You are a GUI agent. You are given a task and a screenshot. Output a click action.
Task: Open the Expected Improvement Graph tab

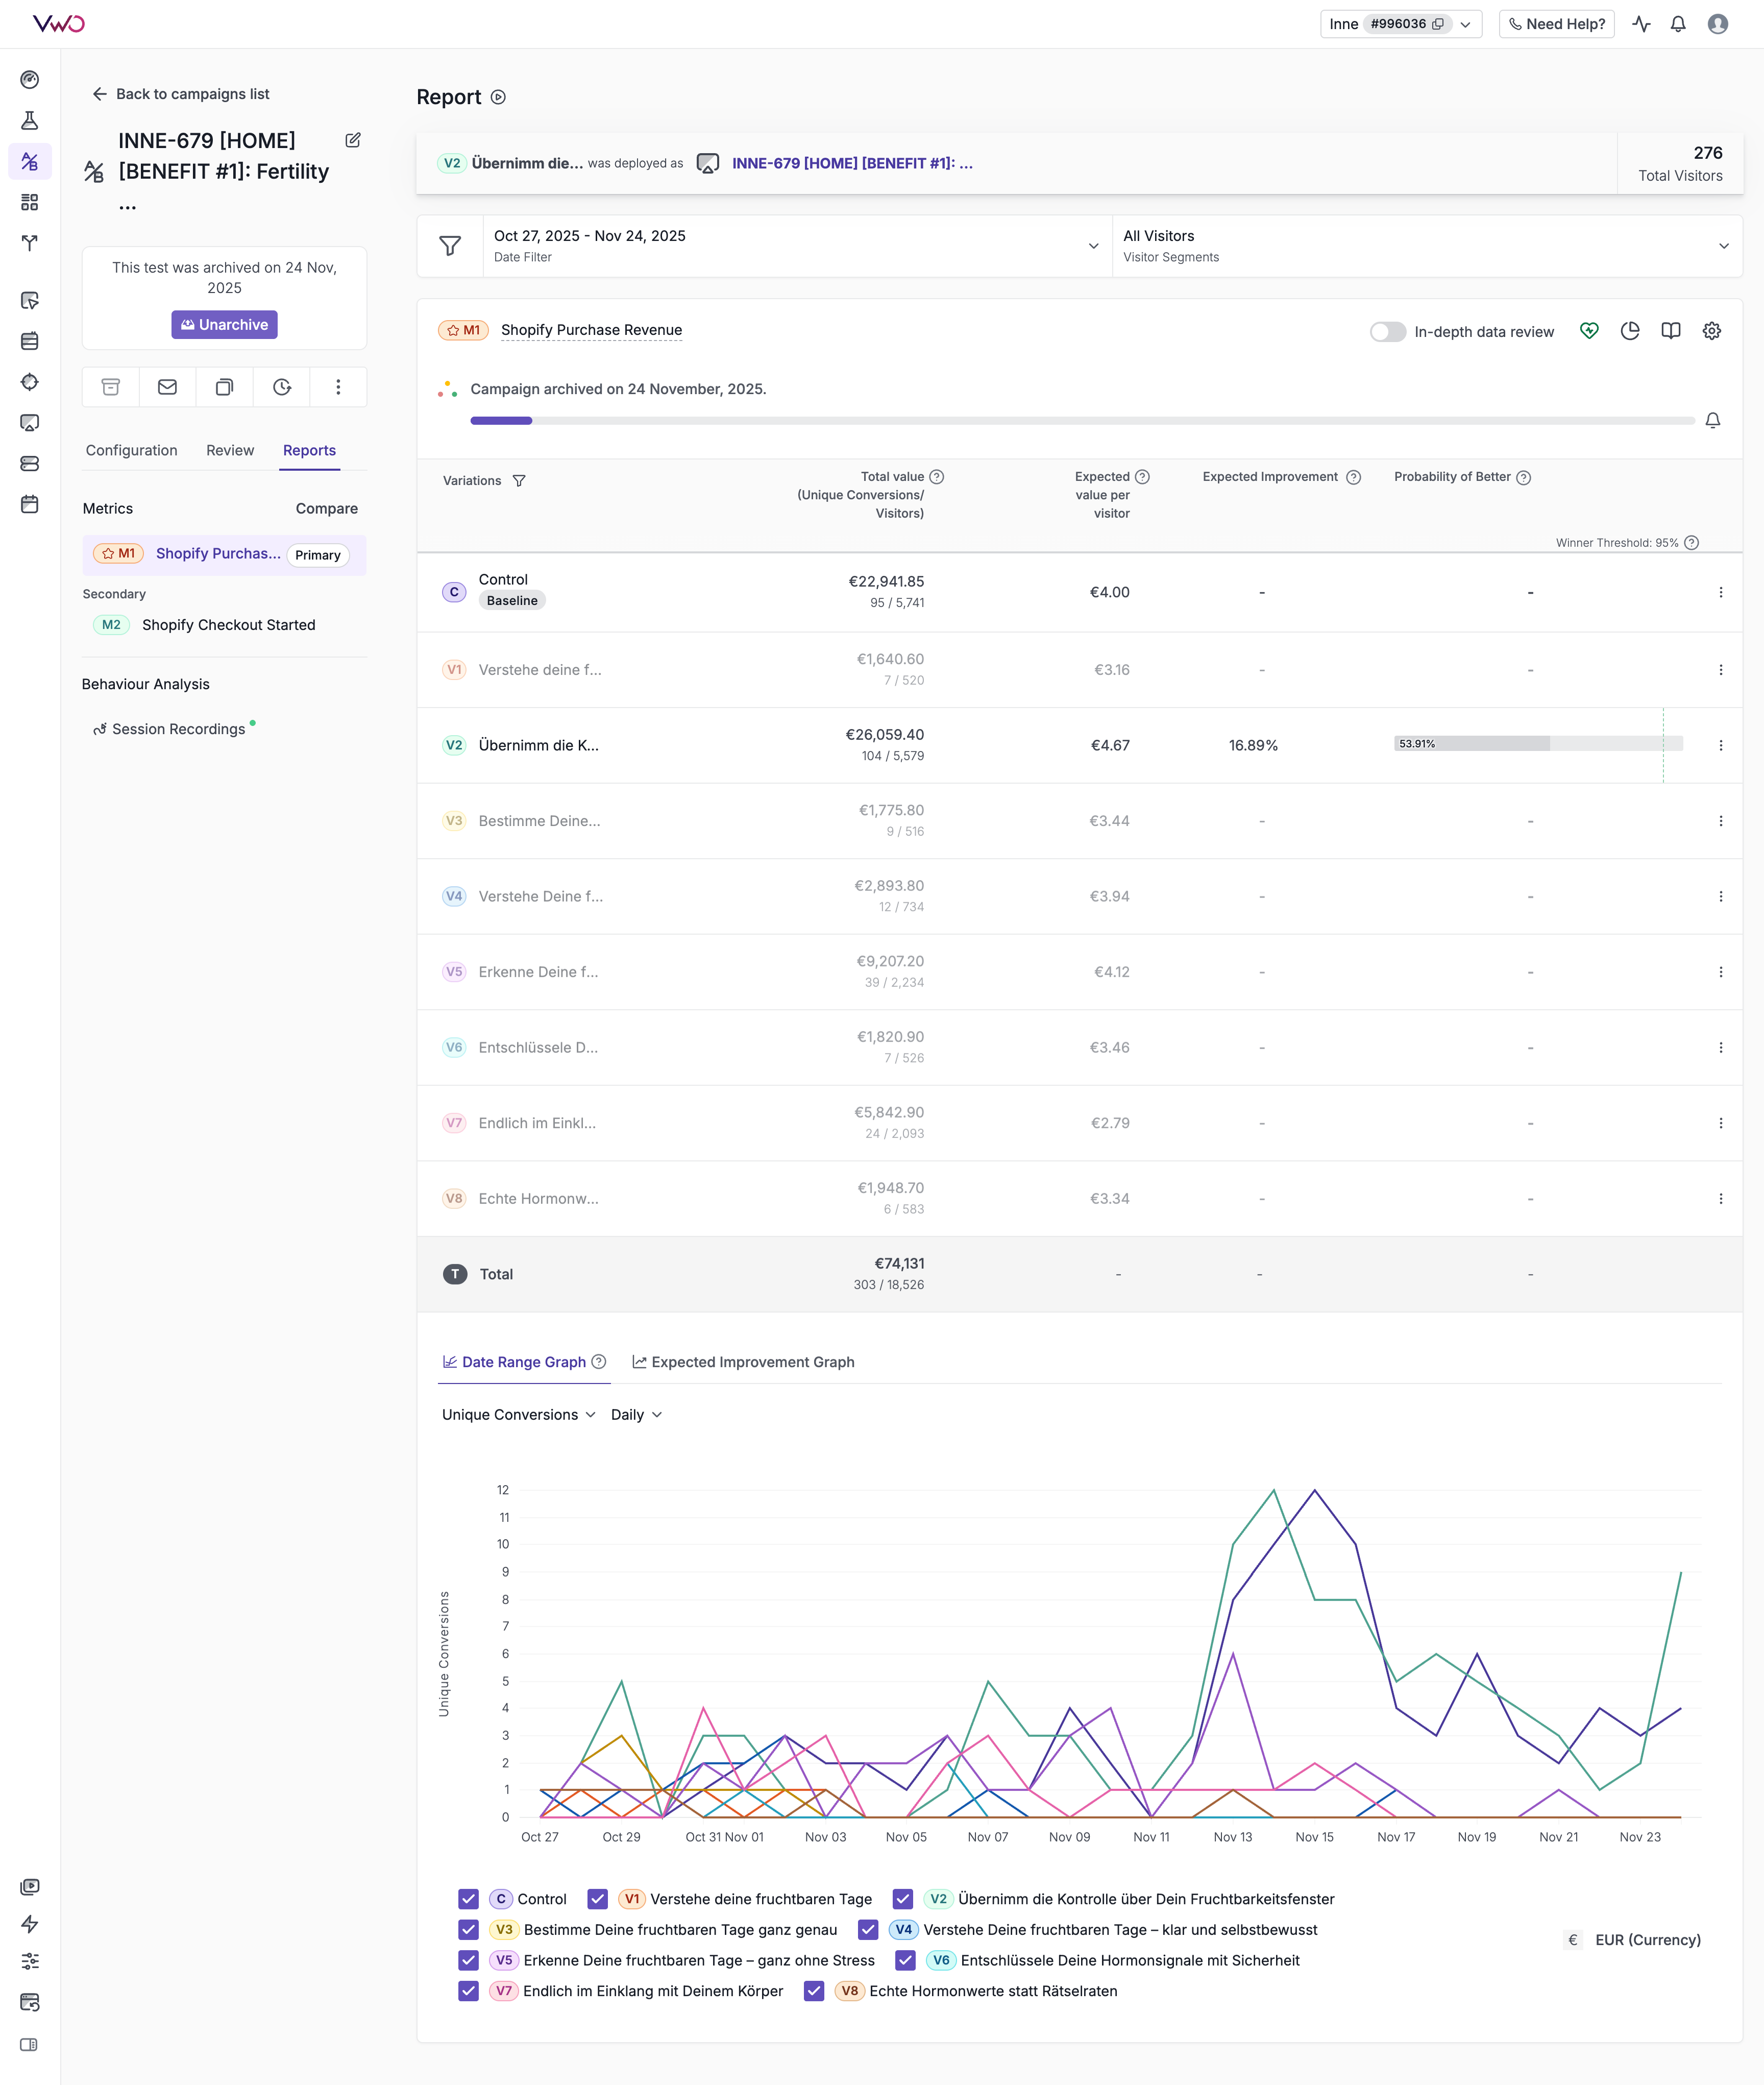743,1362
